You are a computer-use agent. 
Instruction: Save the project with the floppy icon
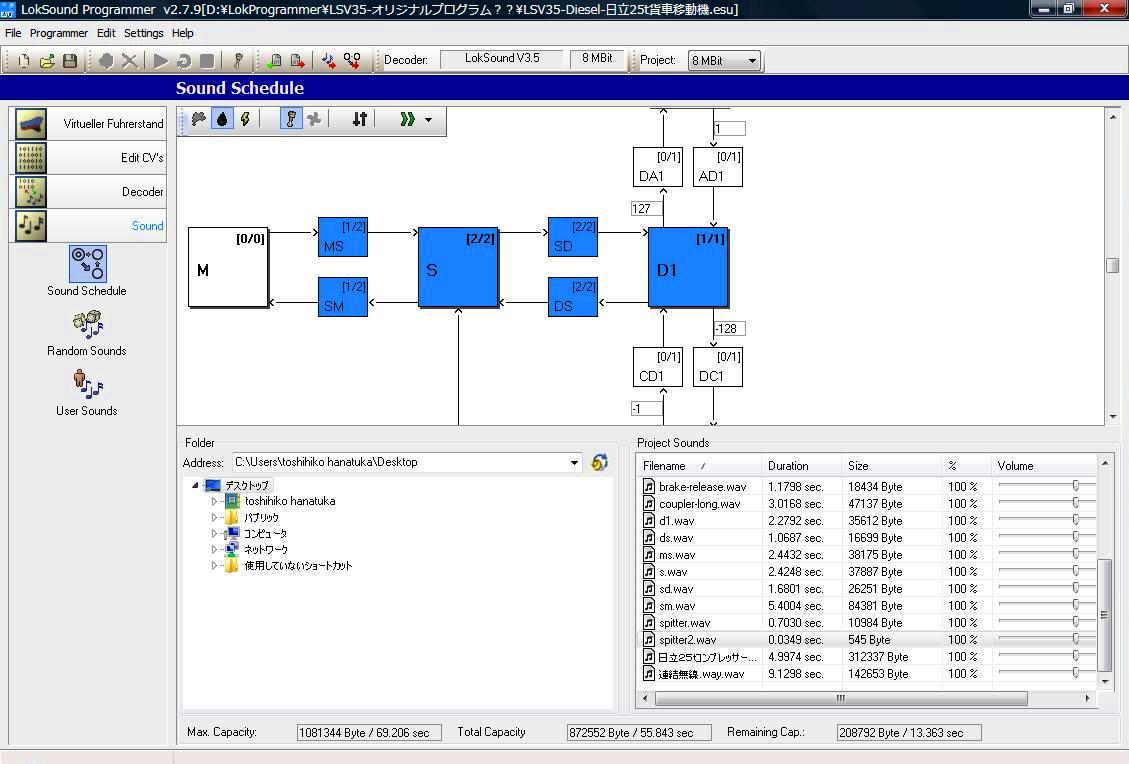coord(70,60)
